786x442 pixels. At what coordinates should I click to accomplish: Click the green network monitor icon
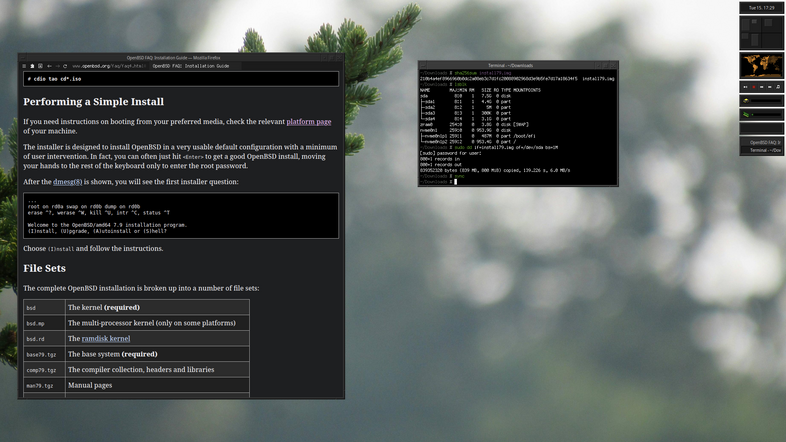[746, 115]
